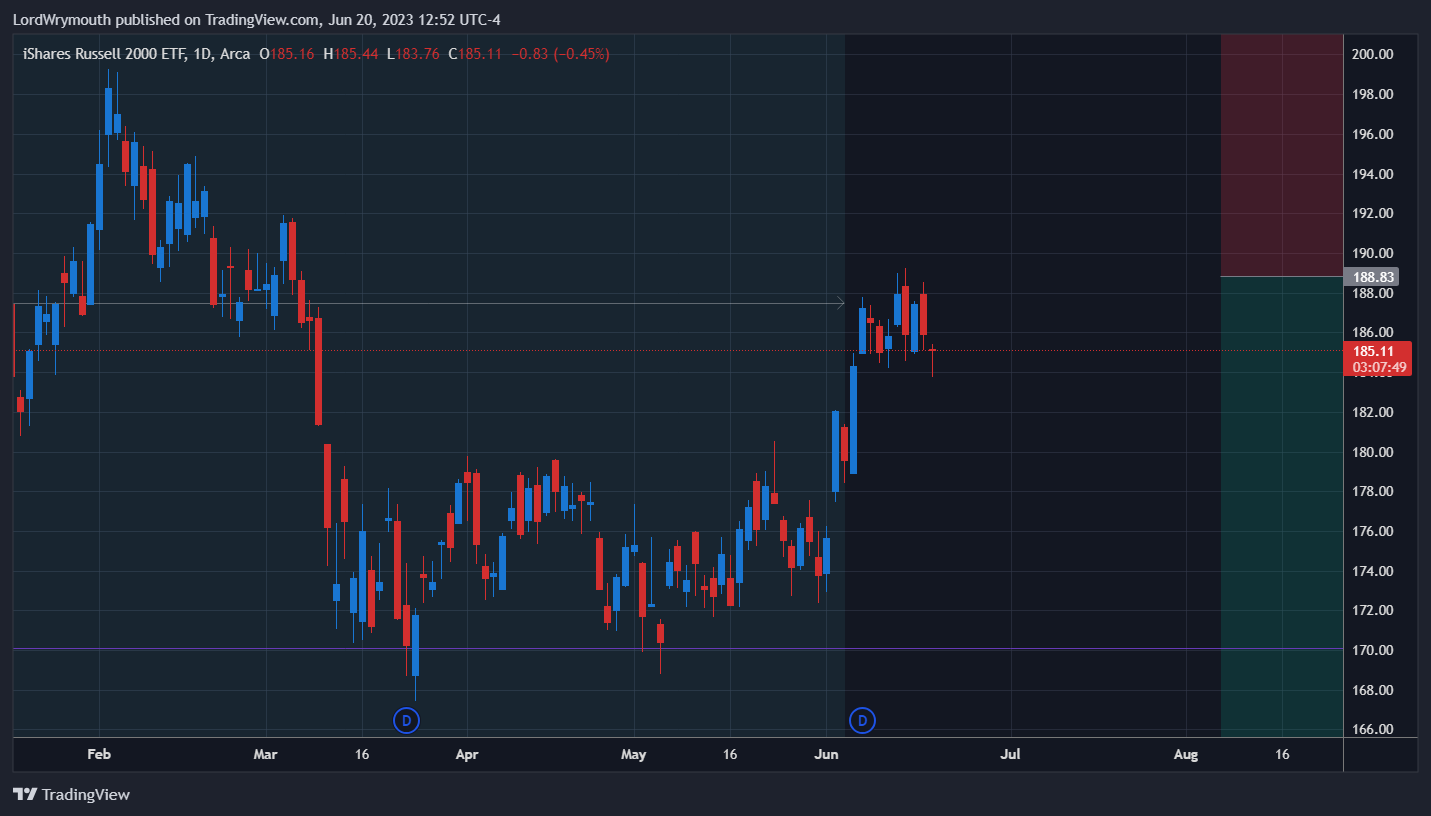Screen dimensions: 1431x816
Task: Select the green target zone of the position
Action: click(x=1282, y=506)
